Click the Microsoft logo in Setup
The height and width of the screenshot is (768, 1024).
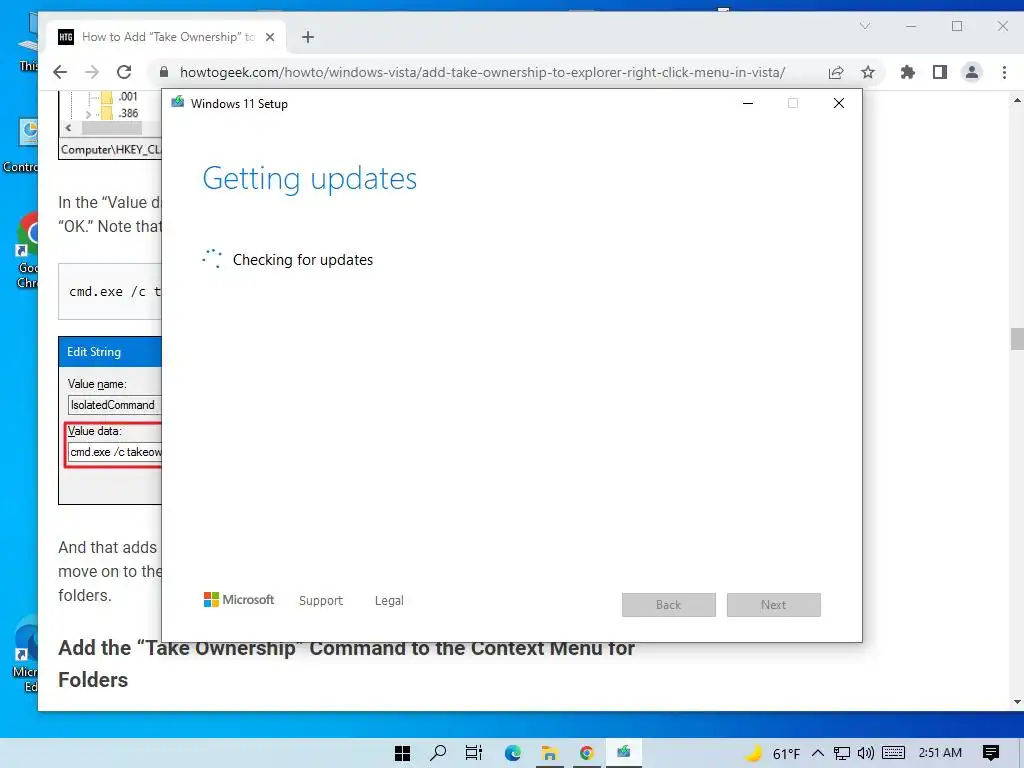point(239,600)
